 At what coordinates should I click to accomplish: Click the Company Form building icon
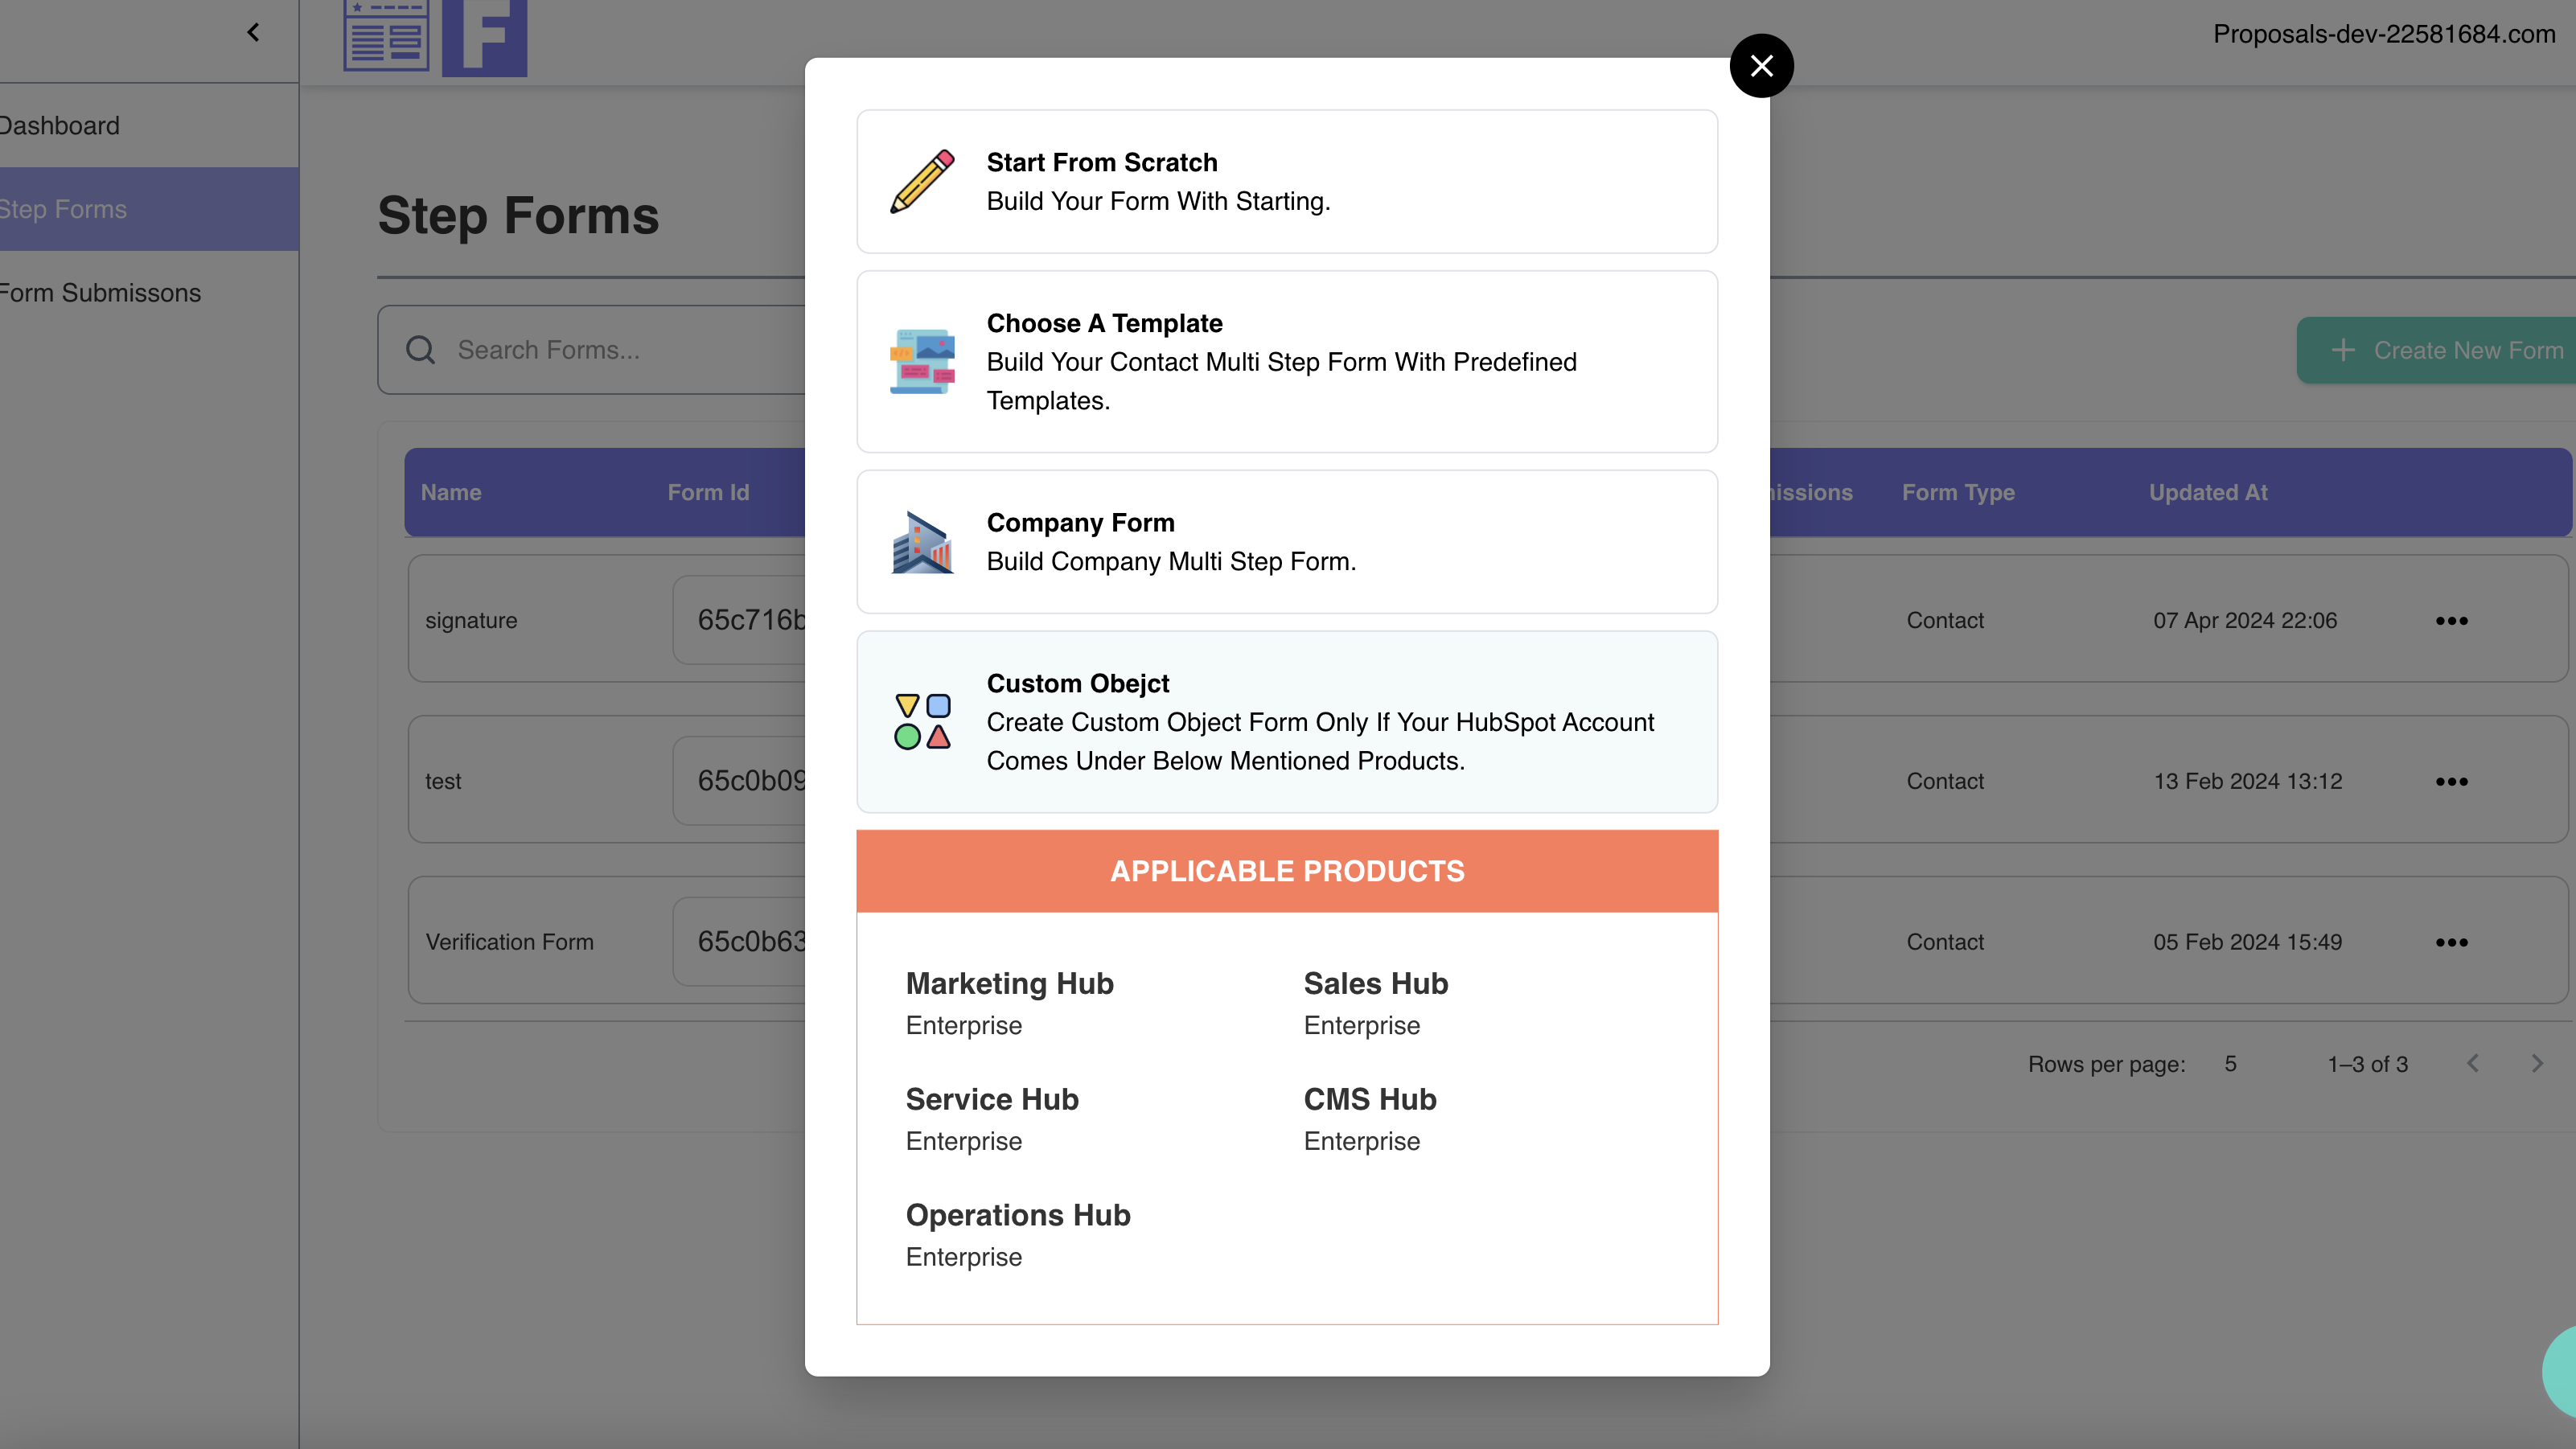pyautogui.click(x=922, y=542)
